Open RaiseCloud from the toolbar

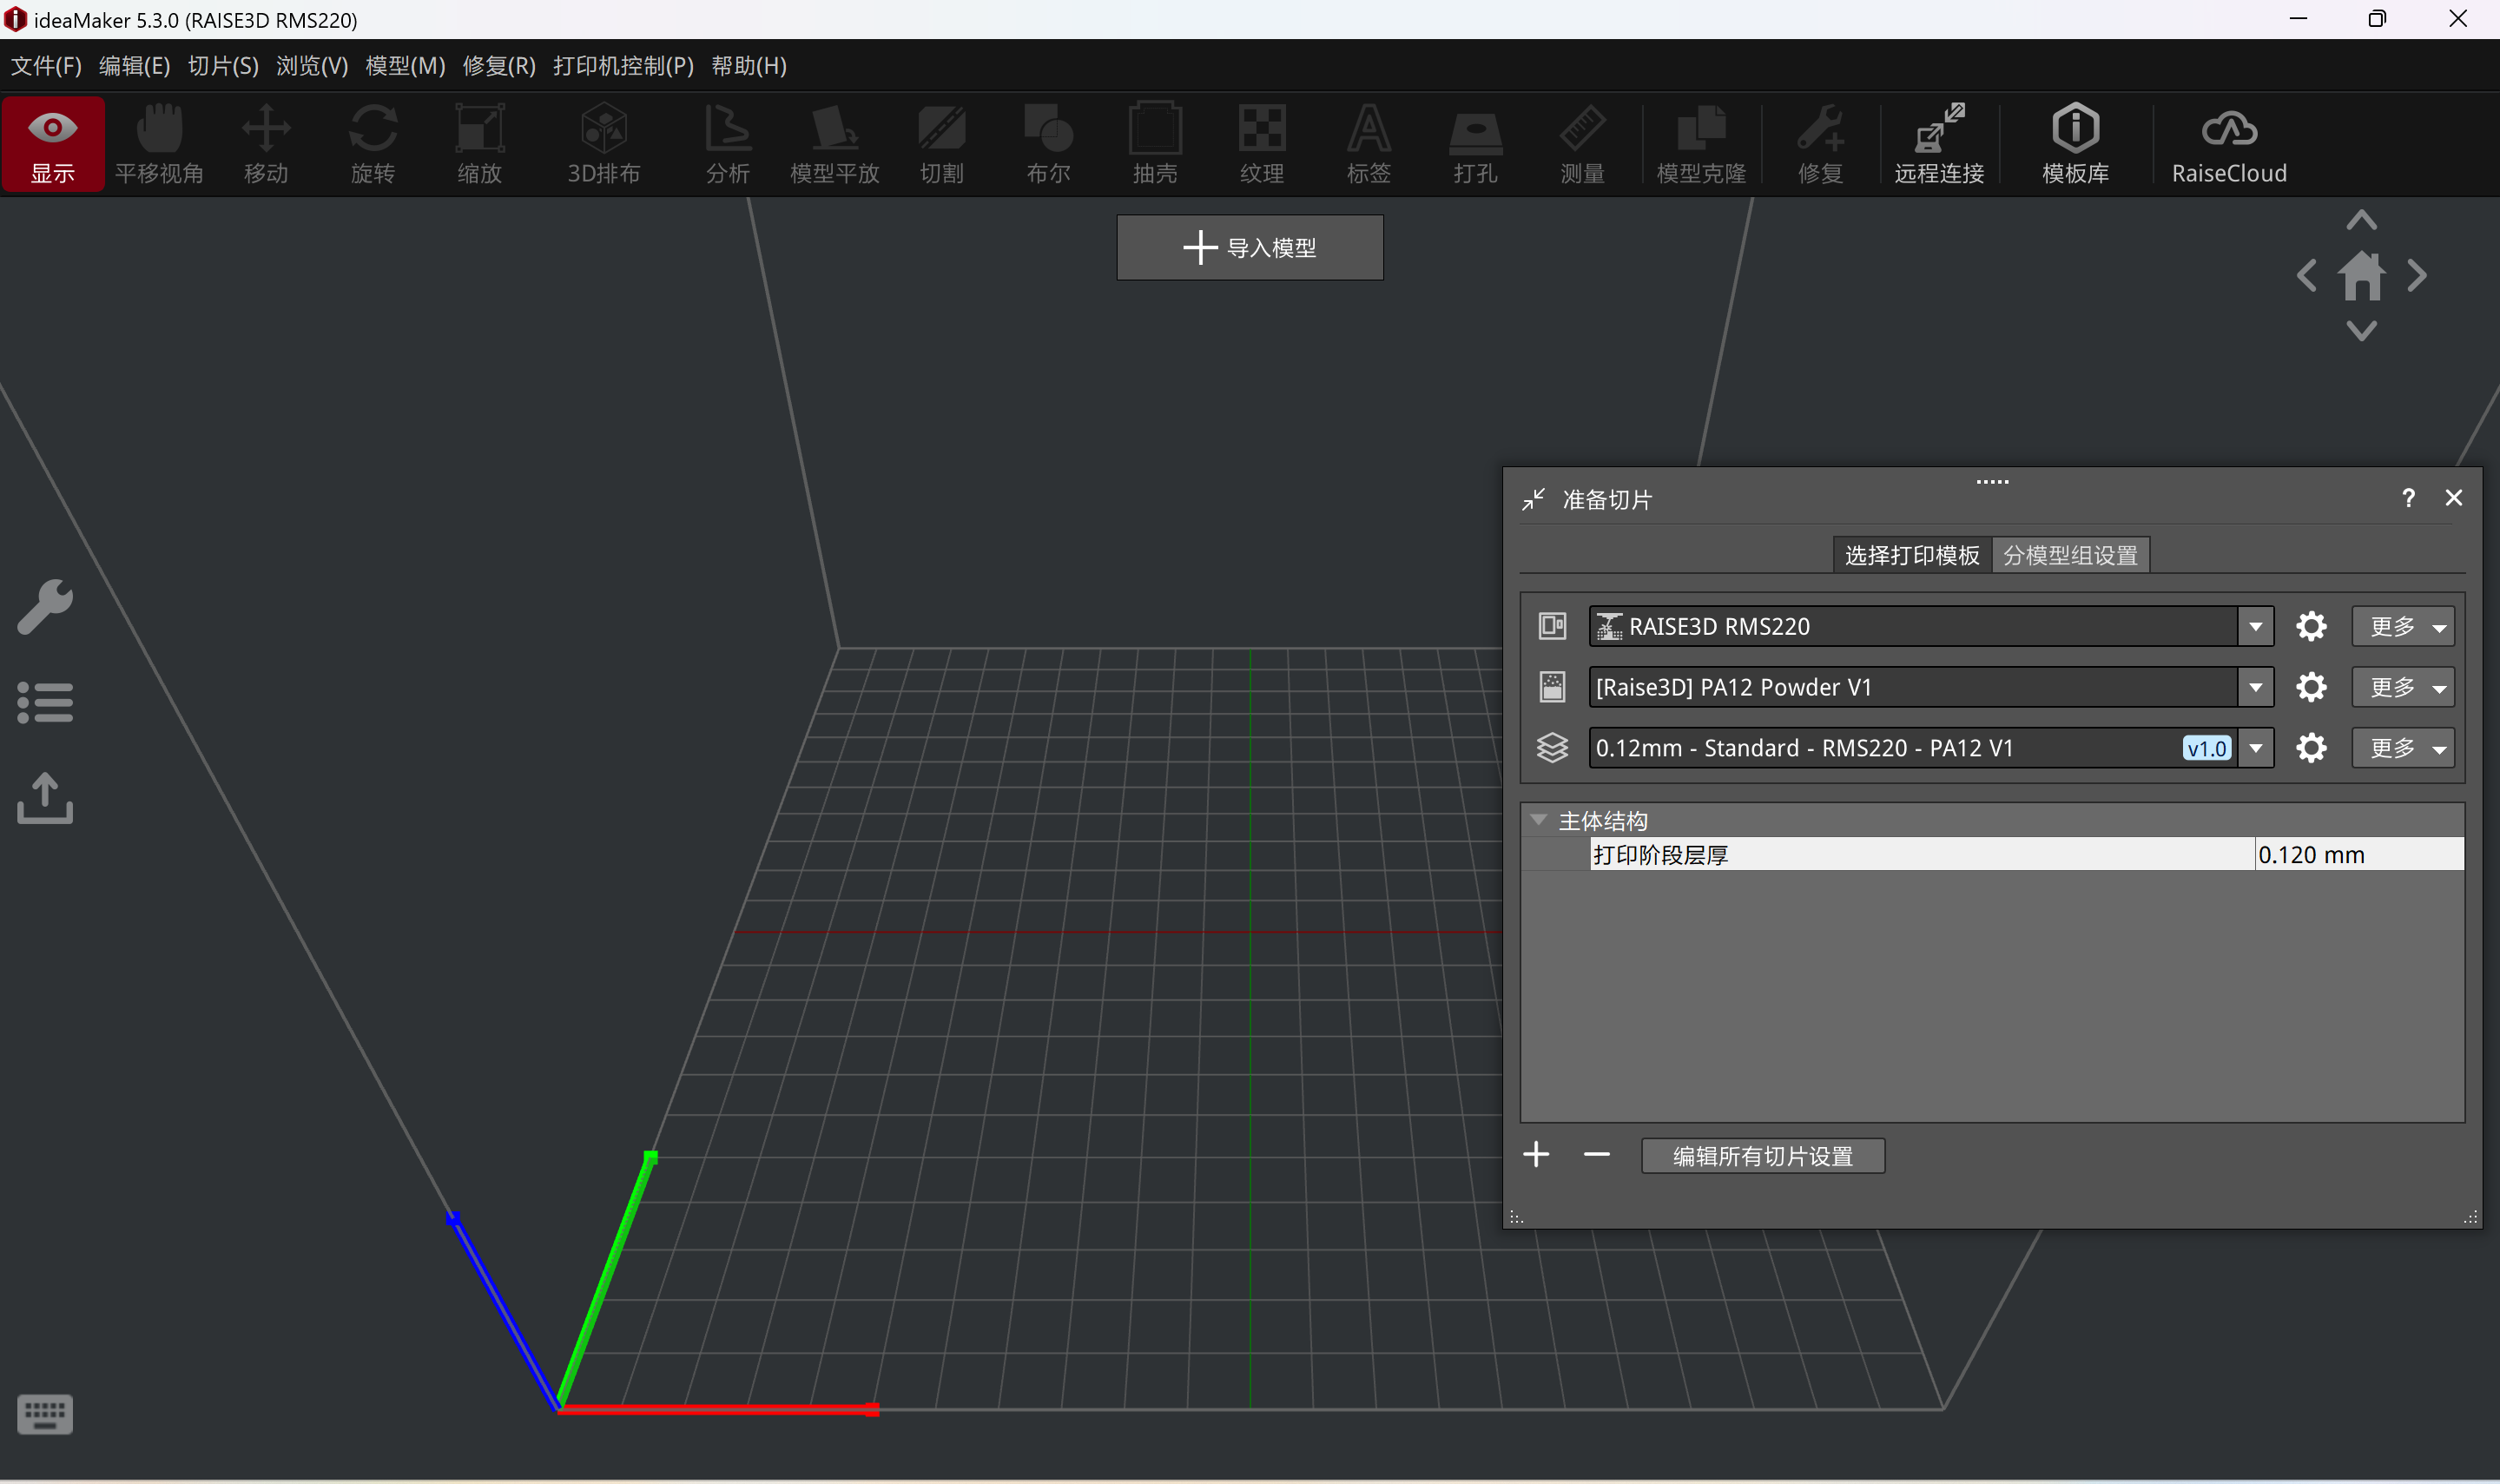tap(2229, 143)
